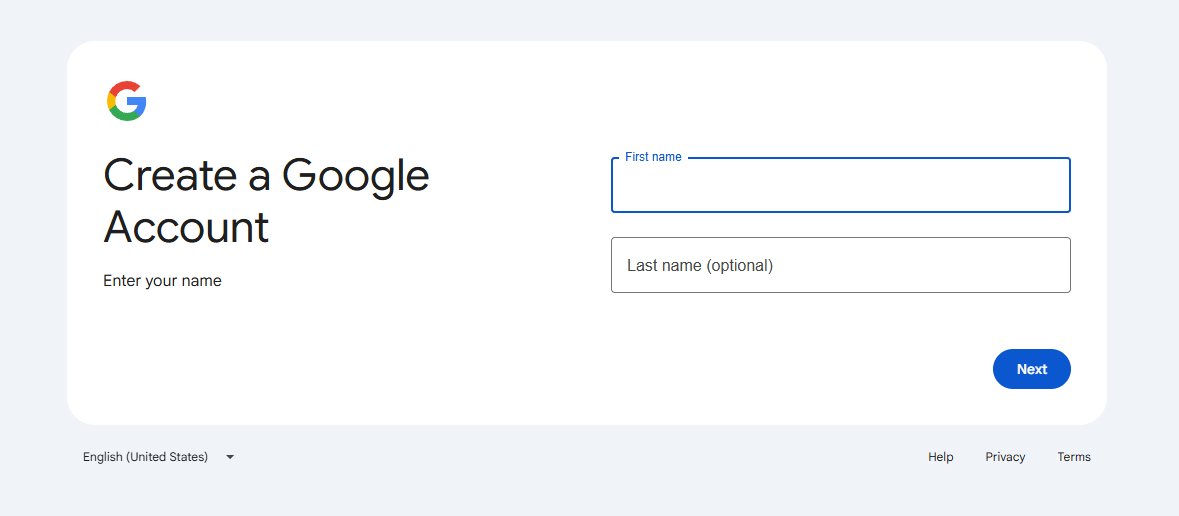Click the word Google in the heading
Image resolution: width=1179 pixels, height=516 pixels.
pyautogui.click(x=356, y=177)
